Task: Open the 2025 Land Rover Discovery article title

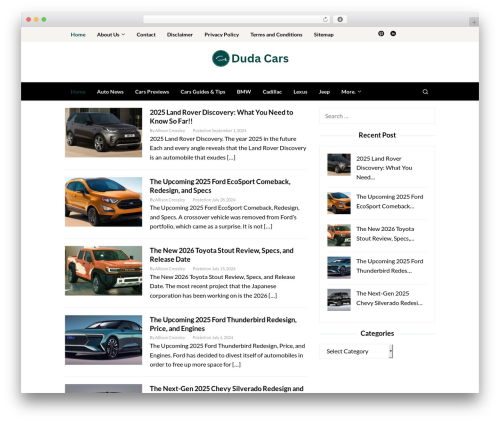Action: tap(221, 117)
